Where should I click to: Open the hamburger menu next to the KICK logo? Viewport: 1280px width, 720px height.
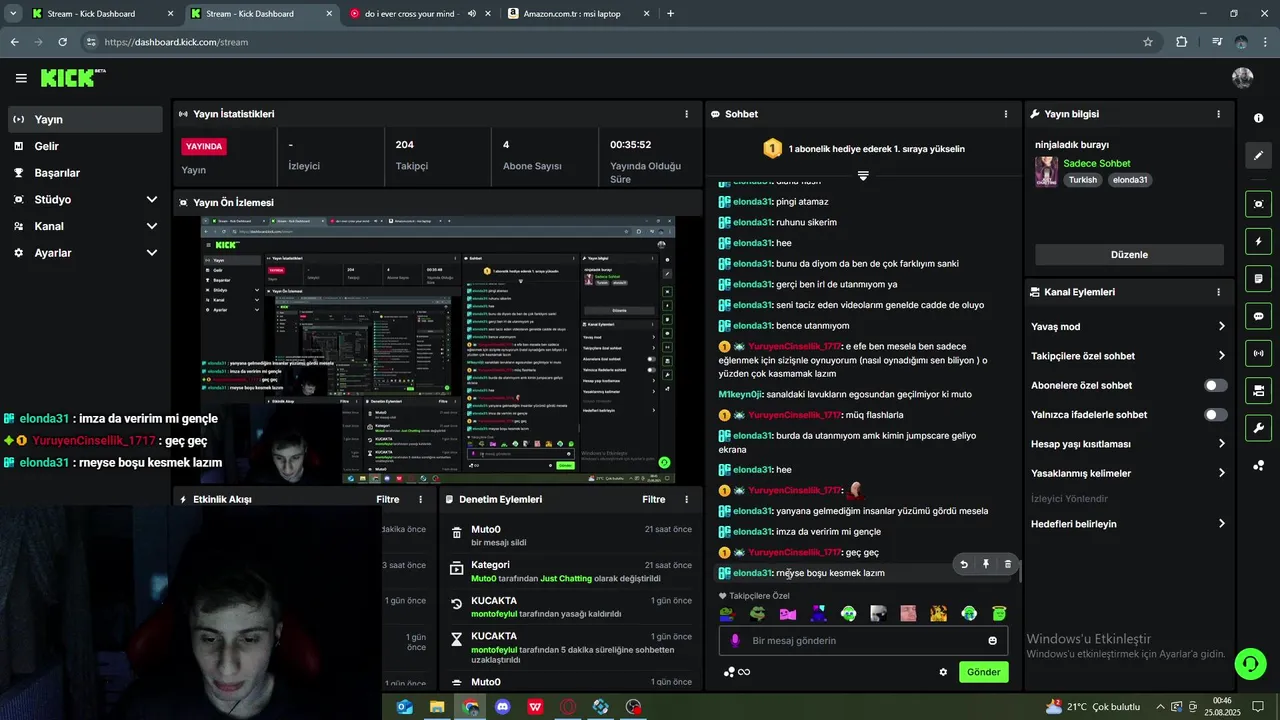[21, 78]
